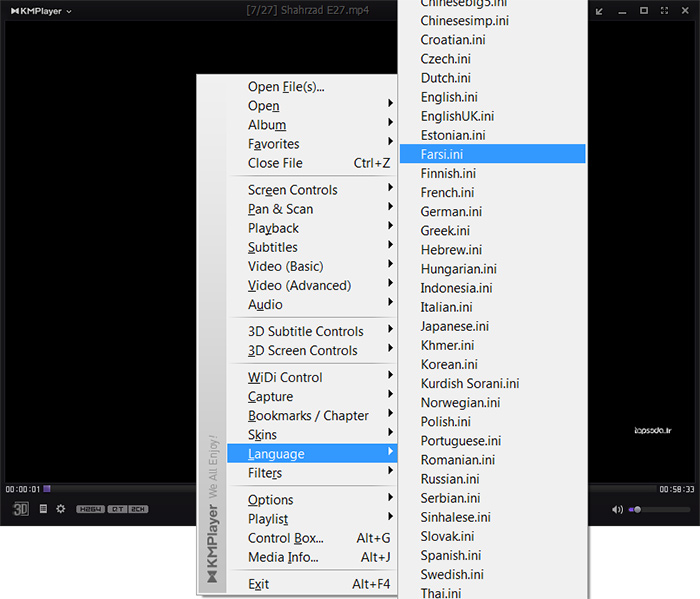Image resolution: width=700 pixels, height=599 pixels.
Task: Open the Options submenu
Action: [x=312, y=500]
